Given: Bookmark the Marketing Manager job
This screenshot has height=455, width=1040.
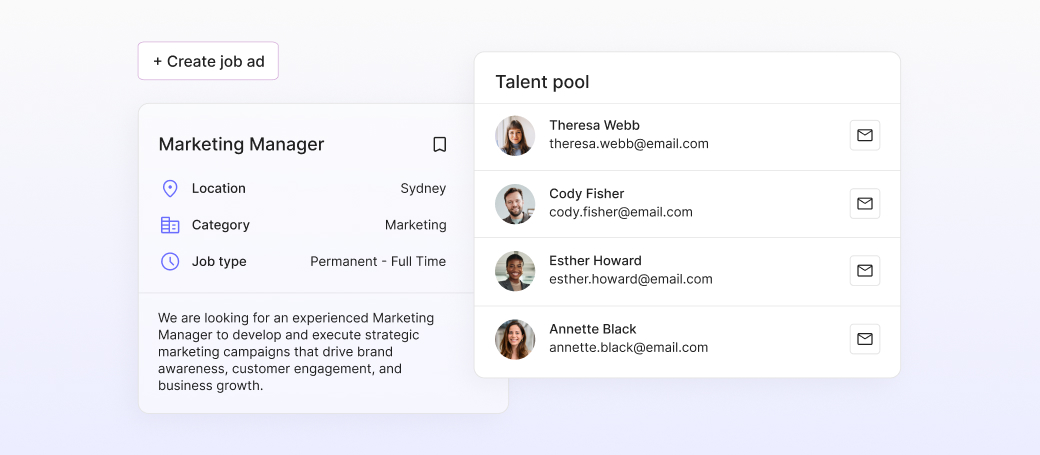Looking at the screenshot, I should click(439, 145).
